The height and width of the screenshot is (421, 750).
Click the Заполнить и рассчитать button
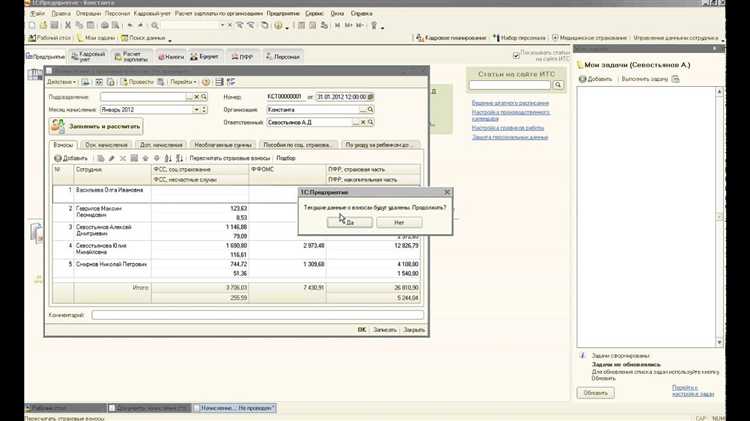96,126
